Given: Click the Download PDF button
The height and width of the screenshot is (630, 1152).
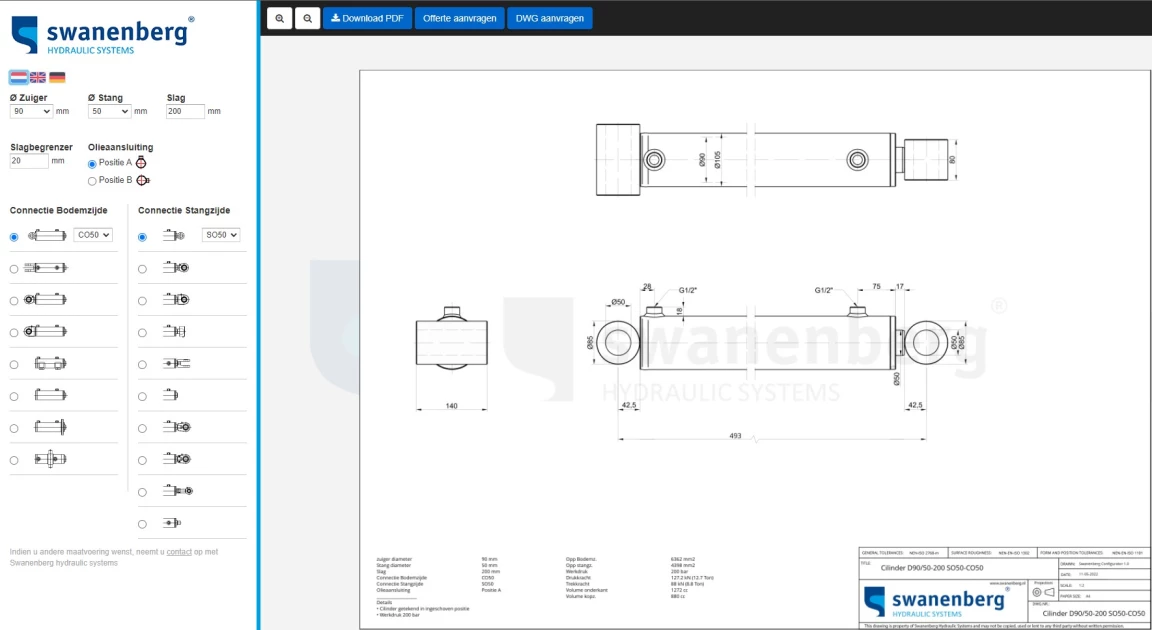Looking at the screenshot, I should (x=367, y=18).
